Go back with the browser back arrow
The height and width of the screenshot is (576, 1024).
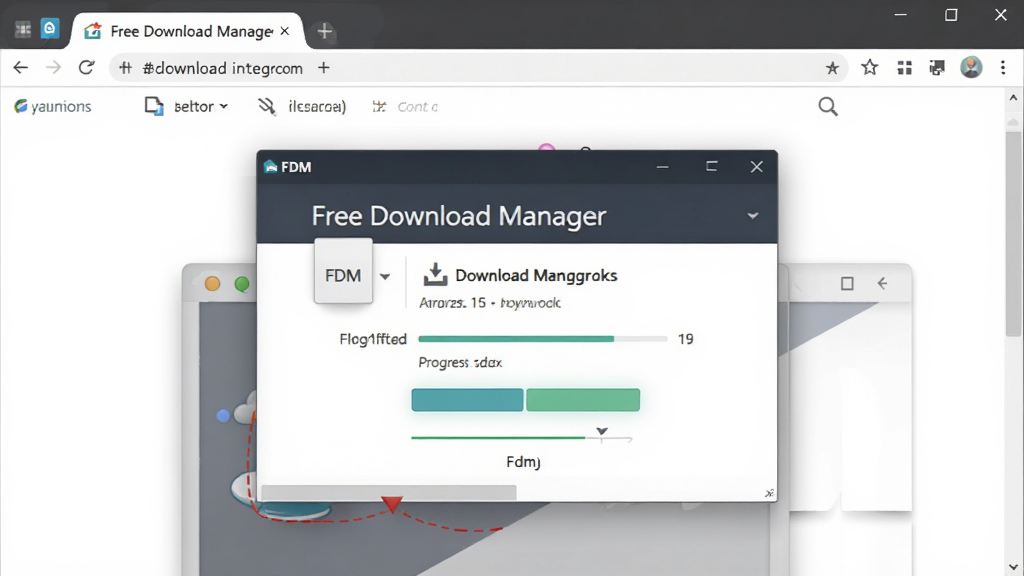21,67
